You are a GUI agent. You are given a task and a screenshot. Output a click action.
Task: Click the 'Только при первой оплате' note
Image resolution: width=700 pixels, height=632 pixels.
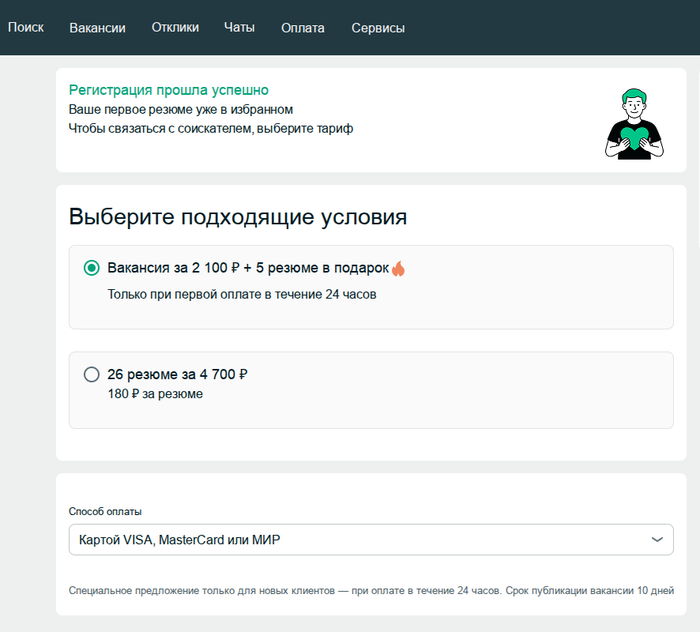tap(241, 295)
